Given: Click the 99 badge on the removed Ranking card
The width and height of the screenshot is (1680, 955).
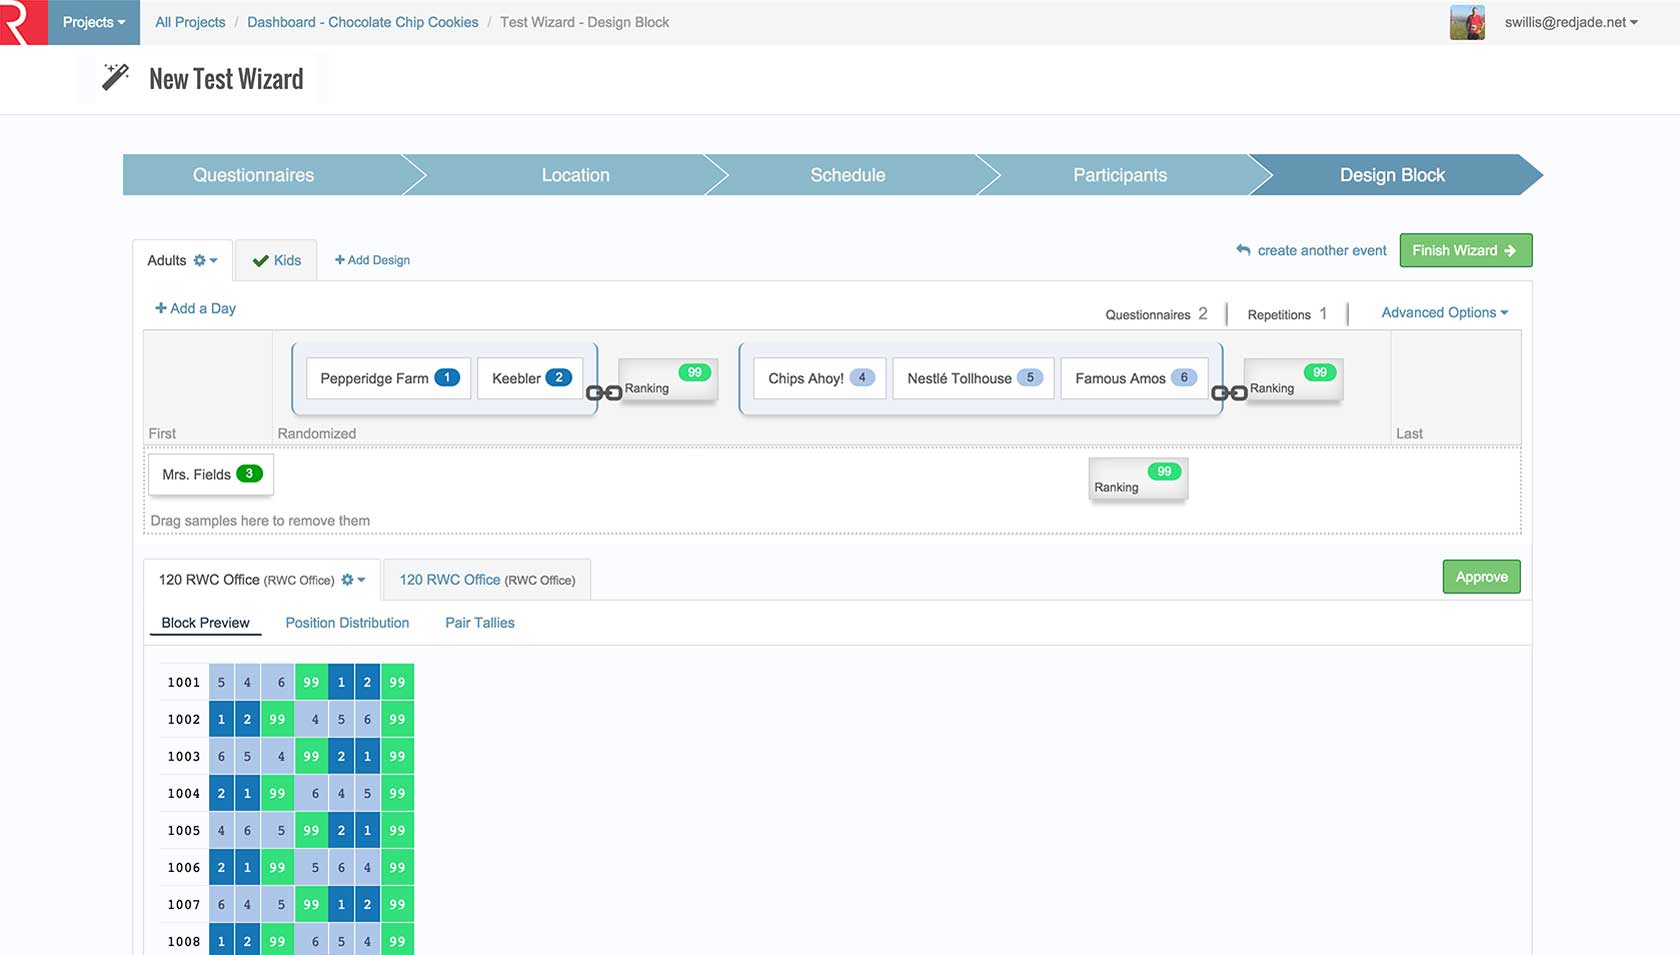Looking at the screenshot, I should (x=1164, y=471).
